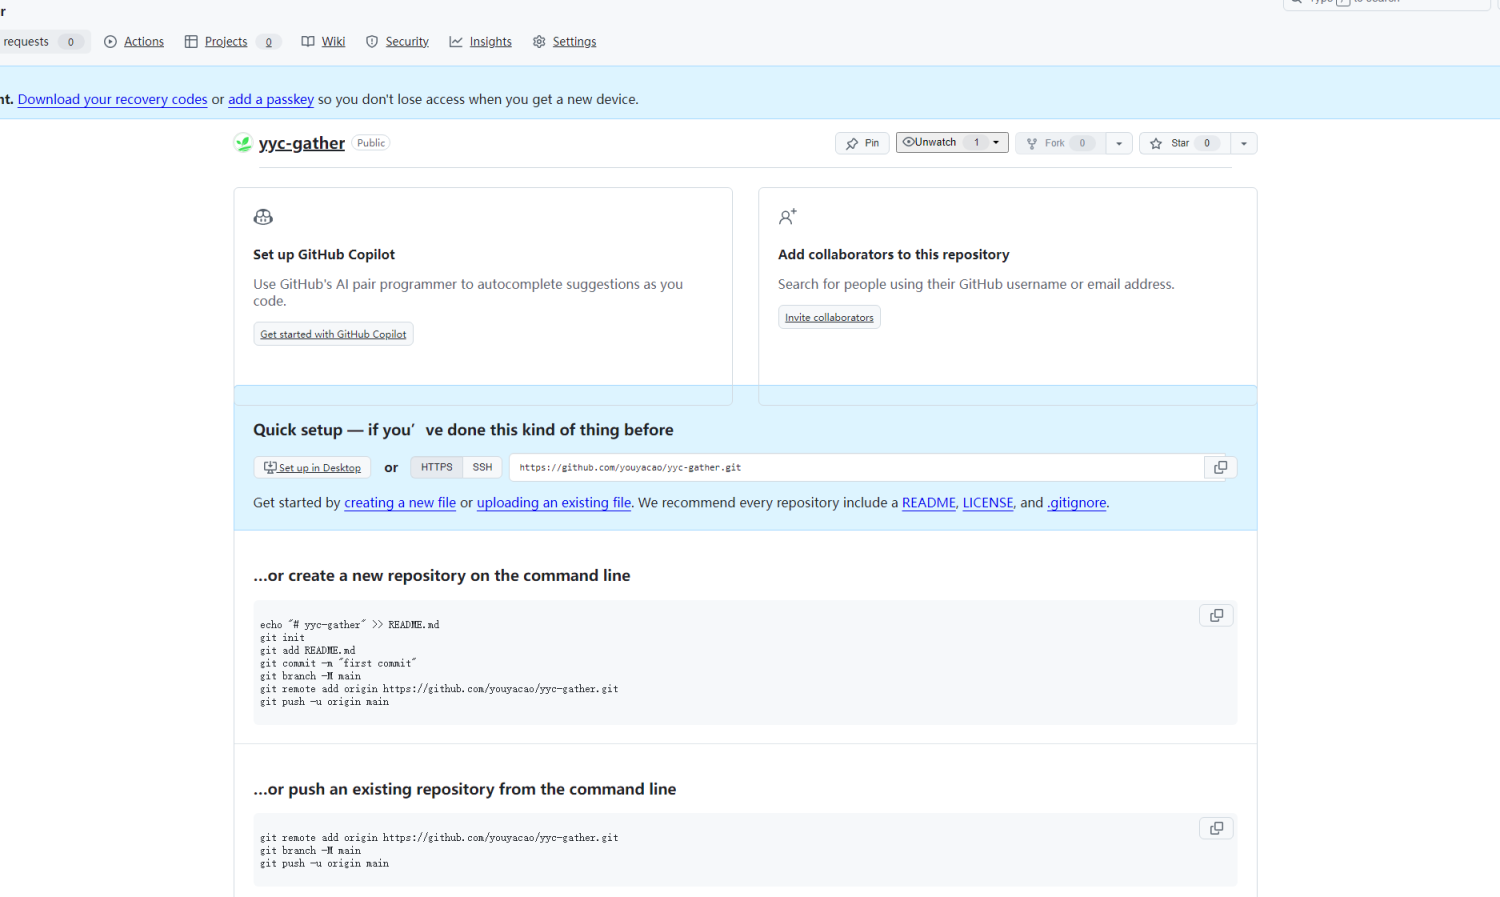Click the GitHub search box
Screen dimensions: 1500x897
tap(1385, 3)
